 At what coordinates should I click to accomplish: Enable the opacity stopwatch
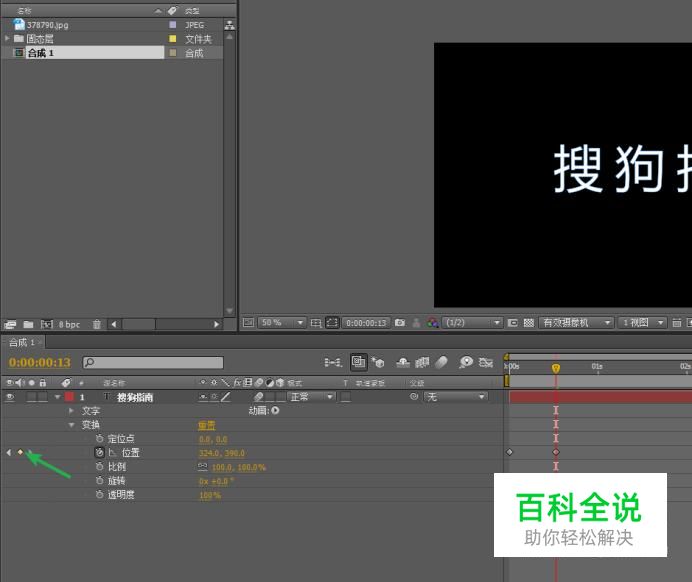[100, 494]
